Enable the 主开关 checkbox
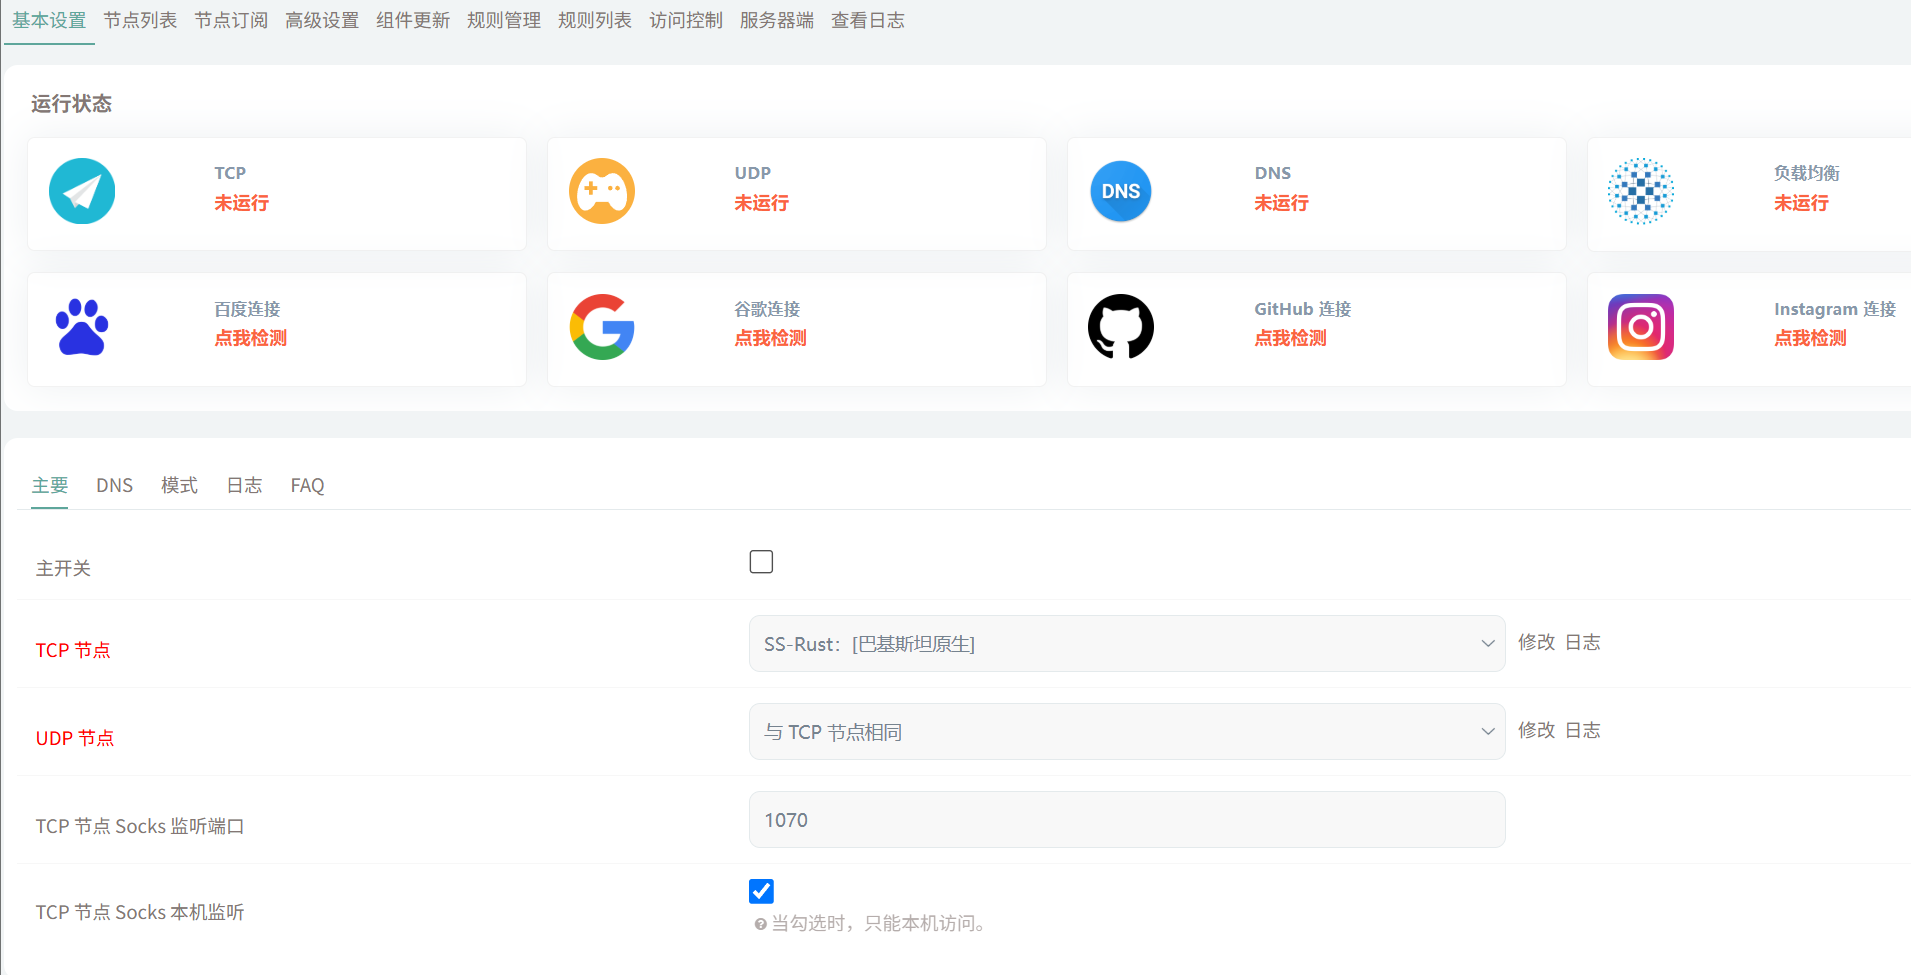The image size is (1911, 975). (x=761, y=562)
